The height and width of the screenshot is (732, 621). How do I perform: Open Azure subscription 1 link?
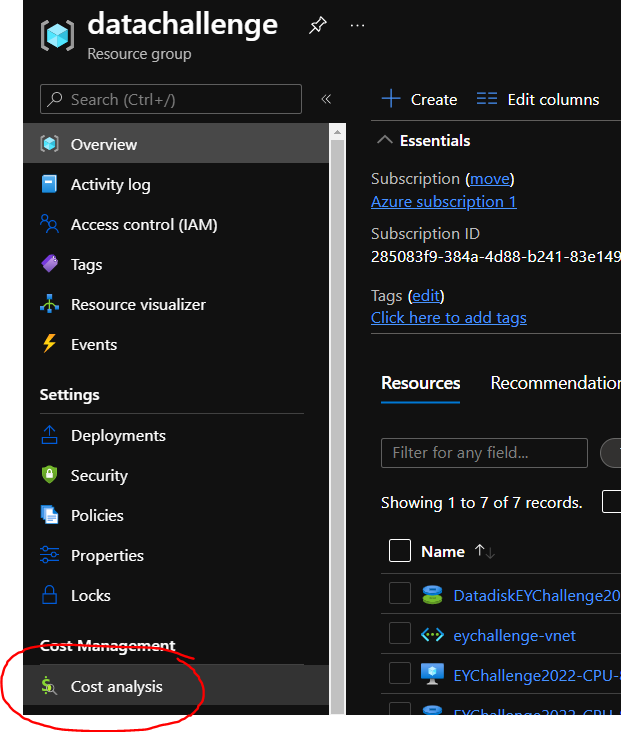(x=444, y=202)
